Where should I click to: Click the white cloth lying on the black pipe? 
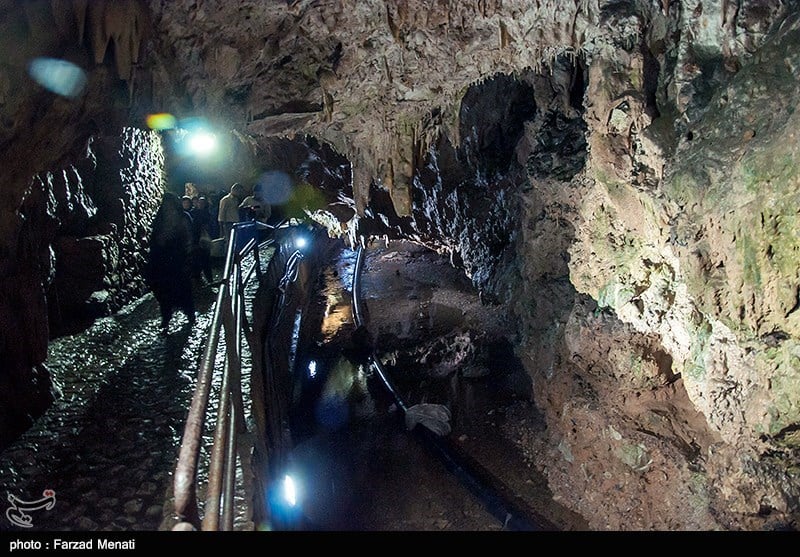coord(429,417)
